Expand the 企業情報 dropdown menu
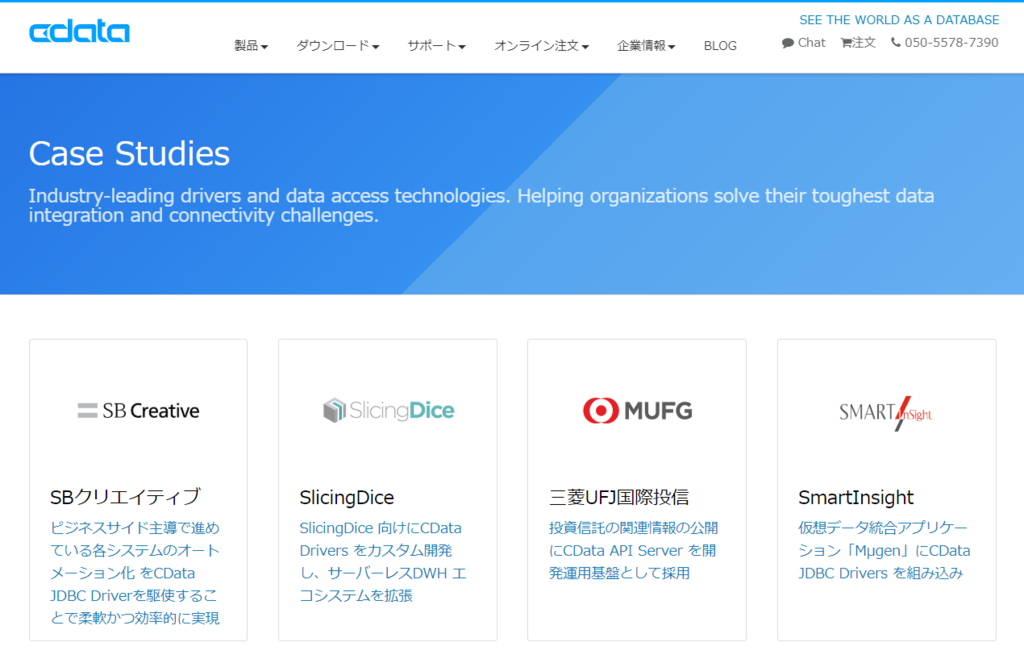Image resolution: width=1024 pixels, height=659 pixels. [646, 46]
